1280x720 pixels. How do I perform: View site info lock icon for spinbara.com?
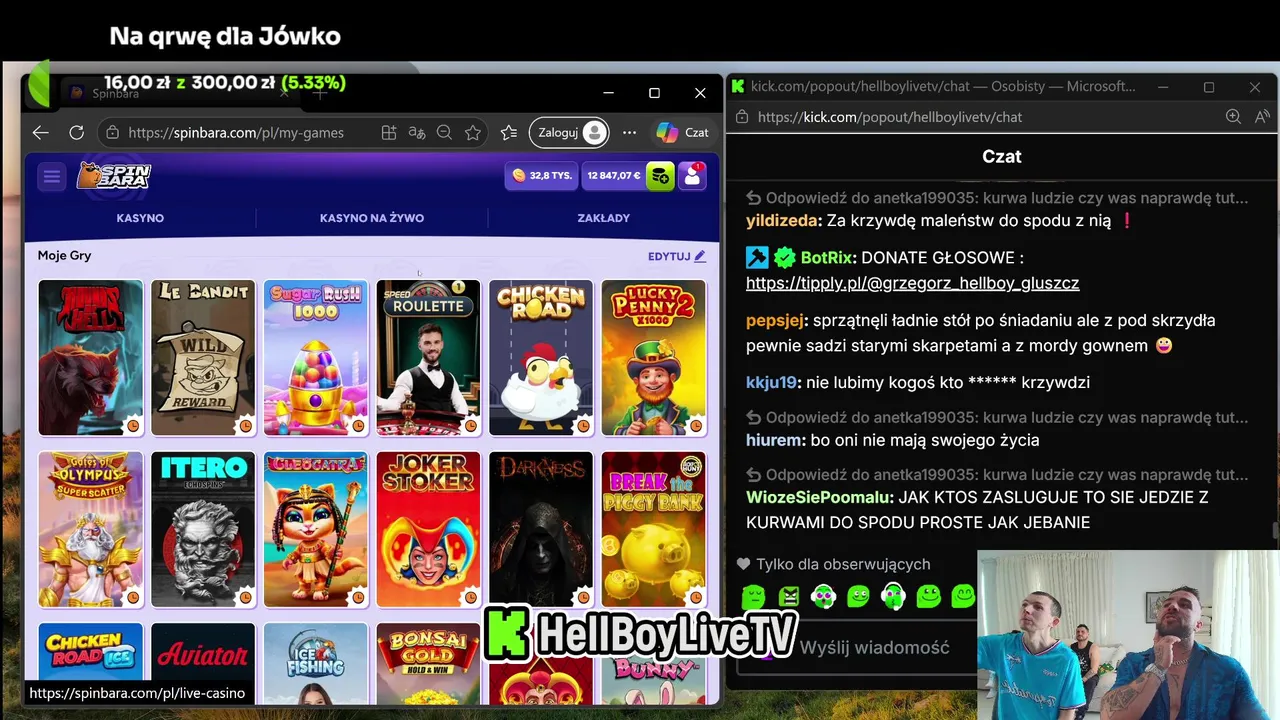pyautogui.click(x=113, y=132)
